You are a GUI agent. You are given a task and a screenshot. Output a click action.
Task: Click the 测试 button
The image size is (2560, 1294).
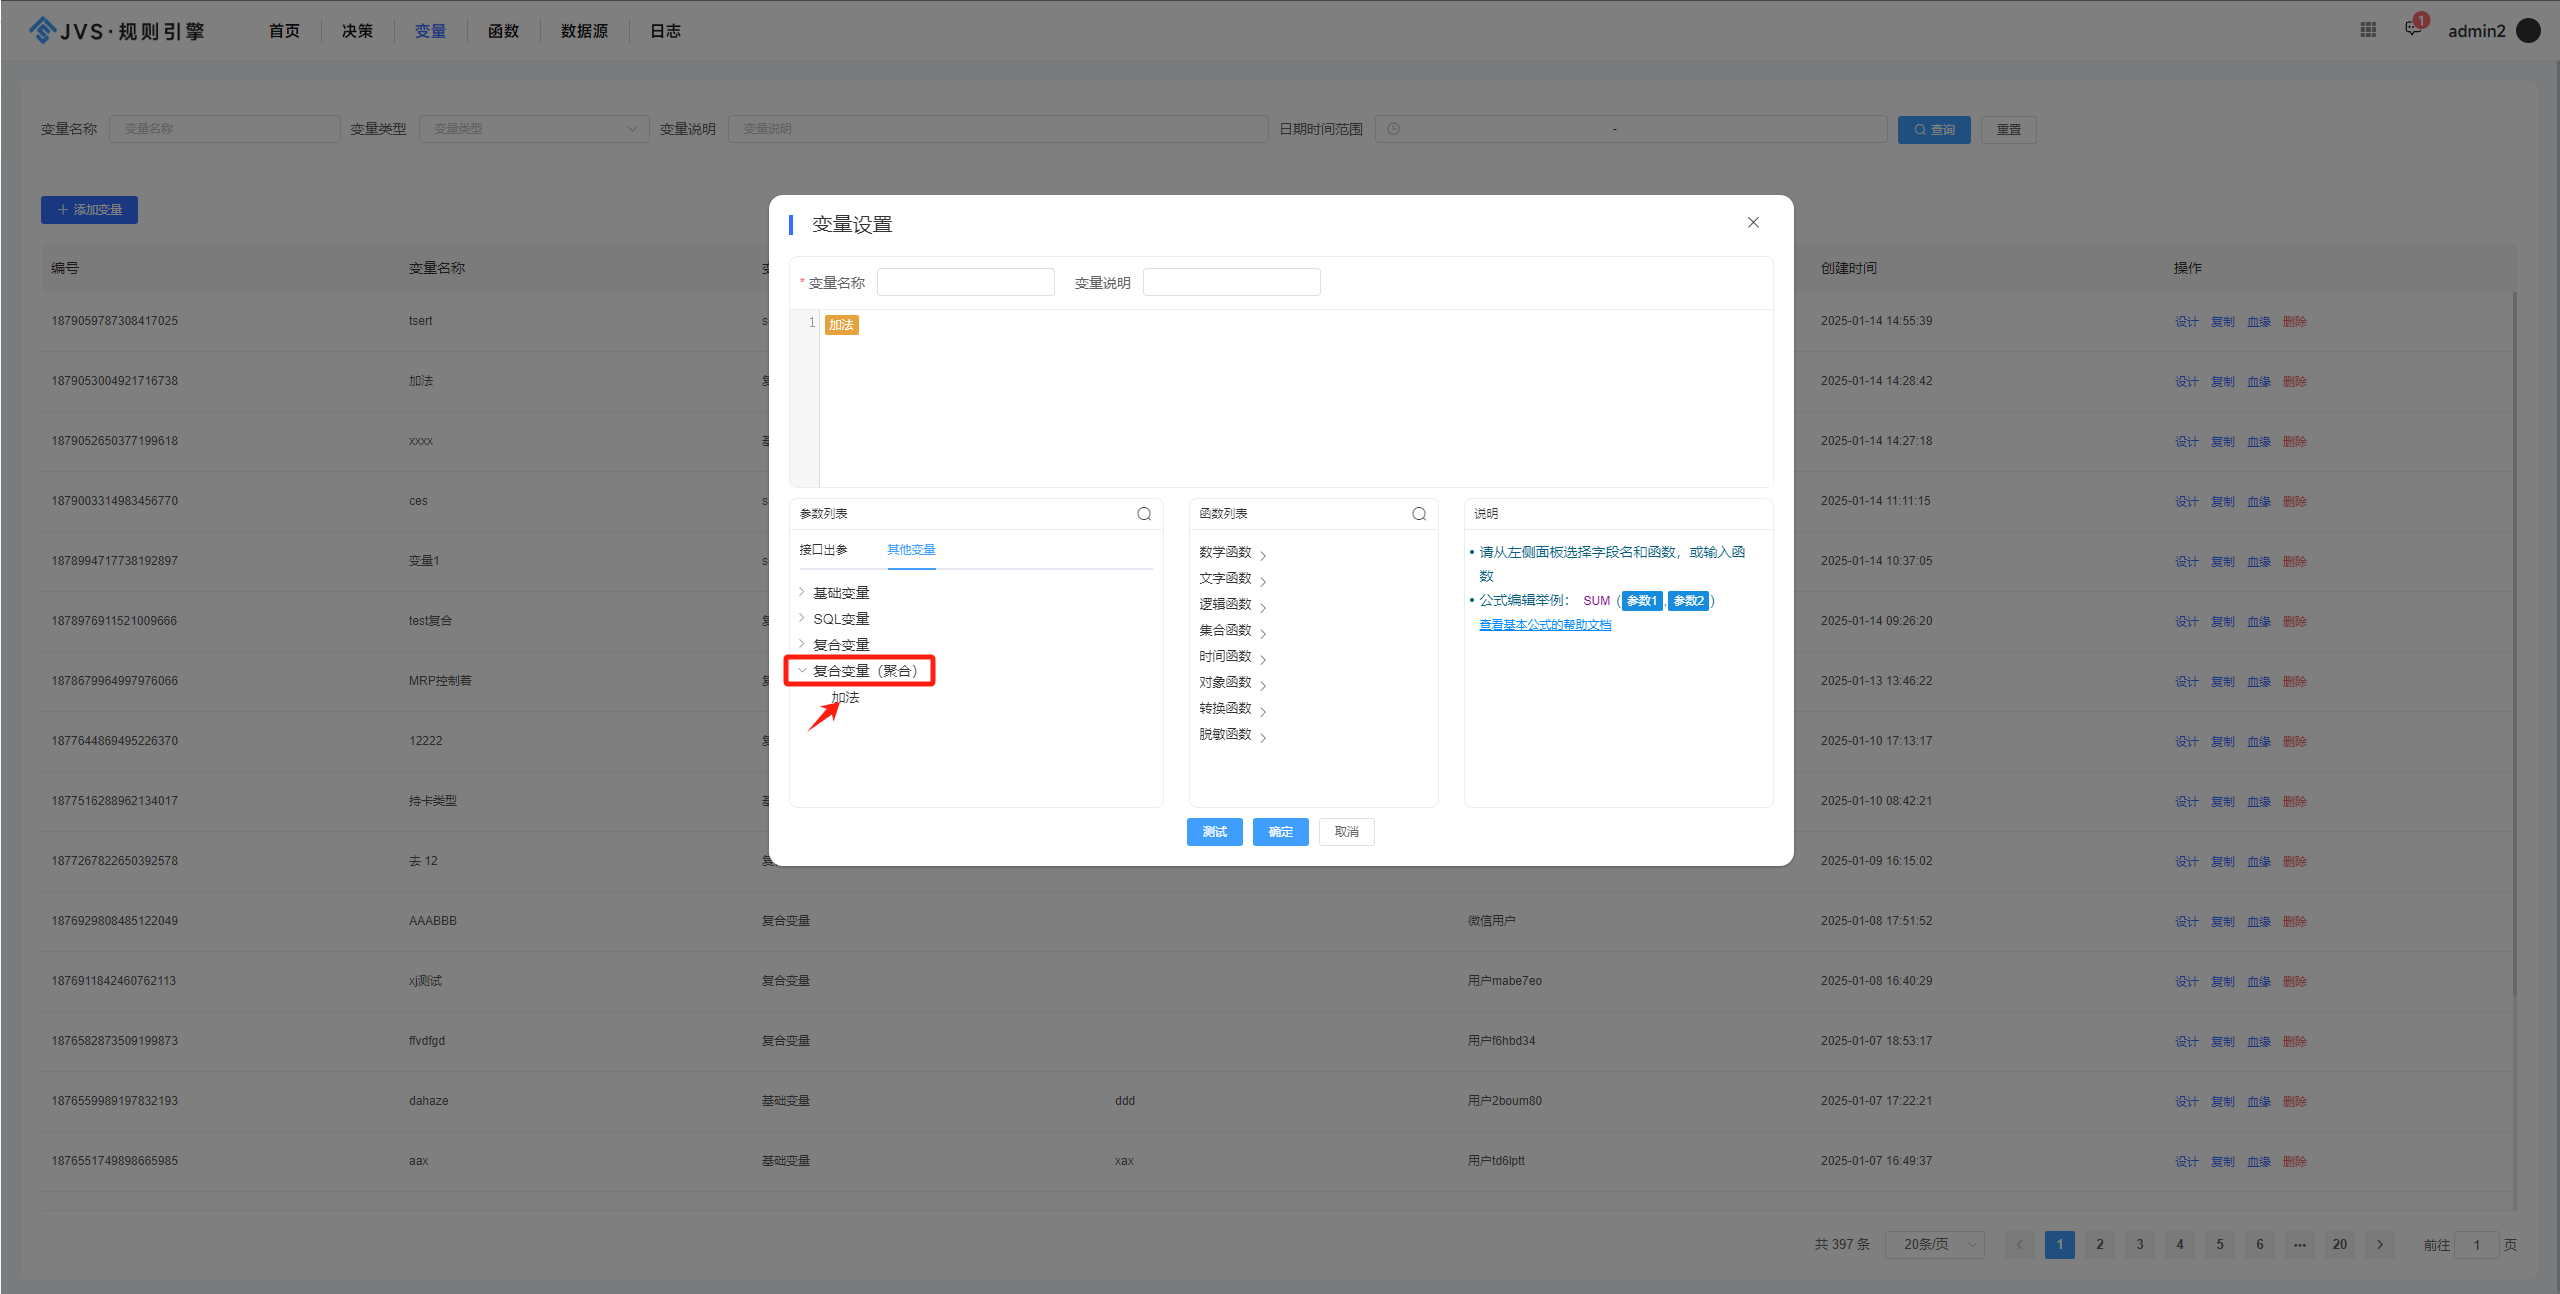tap(1214, 832)
